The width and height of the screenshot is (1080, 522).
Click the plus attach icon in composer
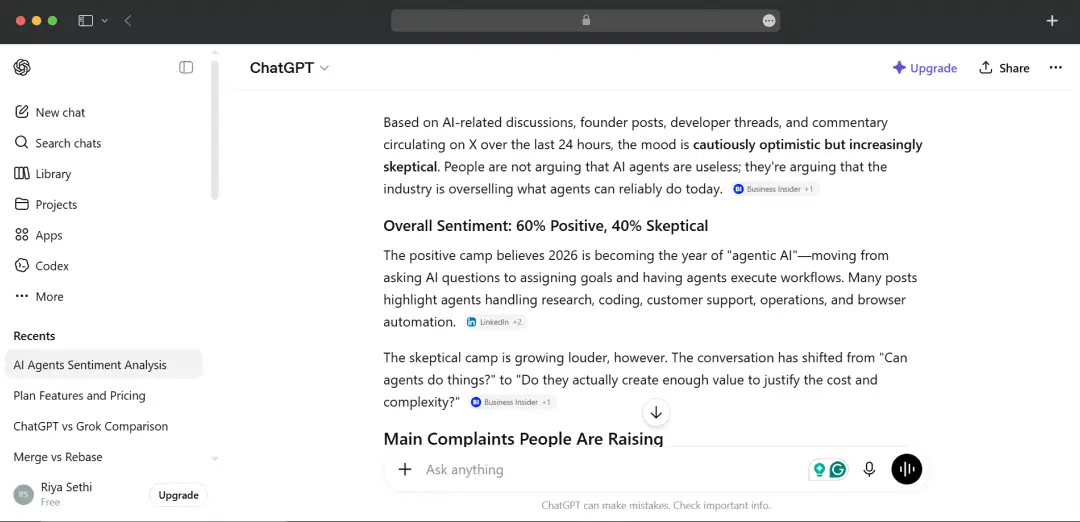coord(405,470)
